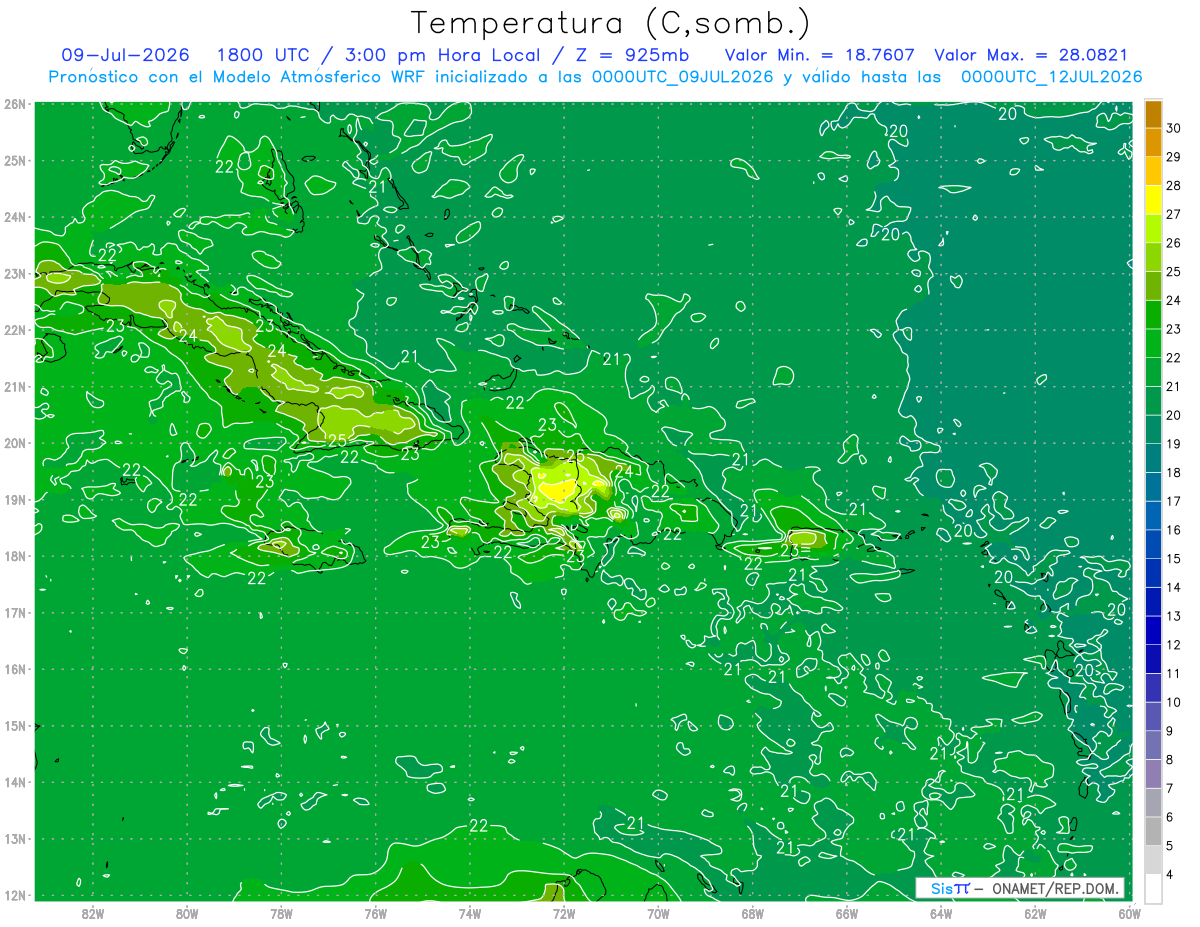The image size is (1200, 927).
Task: Click the '74W' longitude axis label
Action: click(x=470, y=913)
